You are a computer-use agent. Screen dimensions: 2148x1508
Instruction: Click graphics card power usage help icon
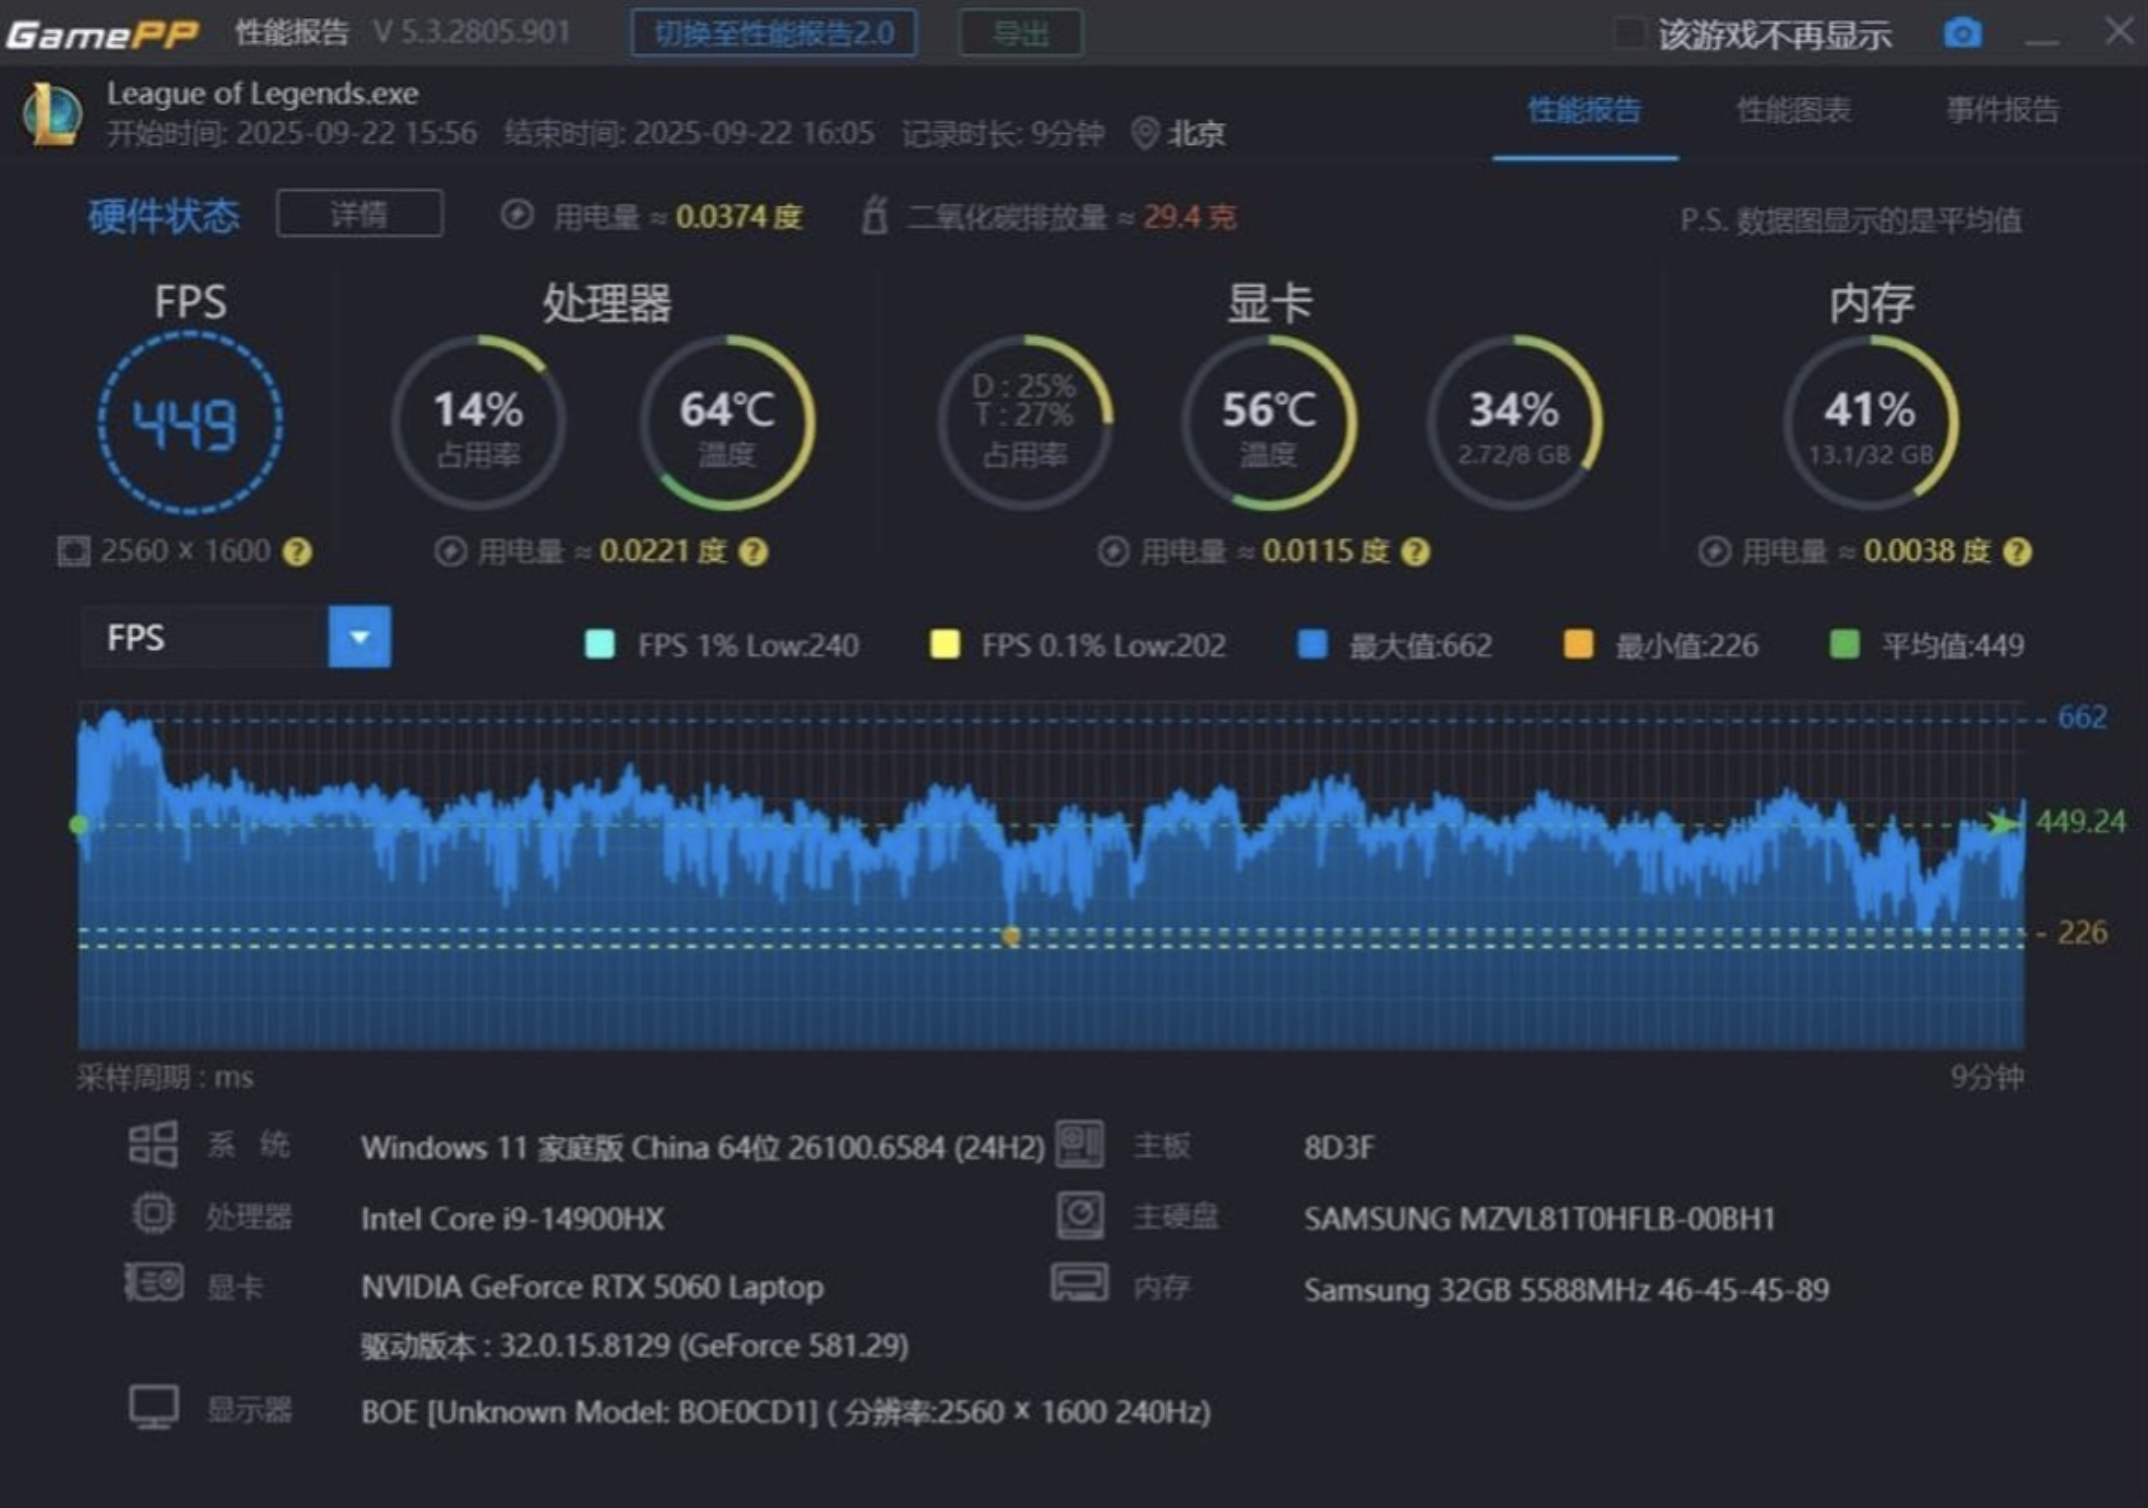pyautogui.click(x=1415, y=552)
